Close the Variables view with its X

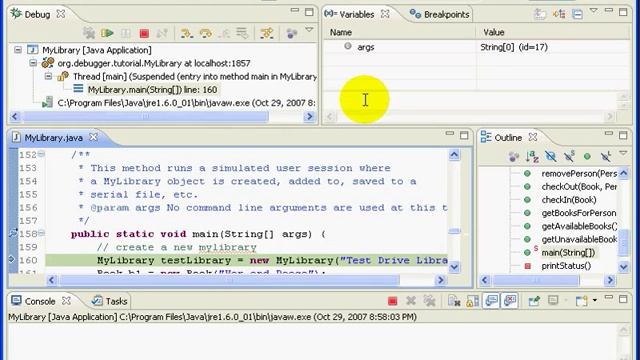(x=385, y=14)
